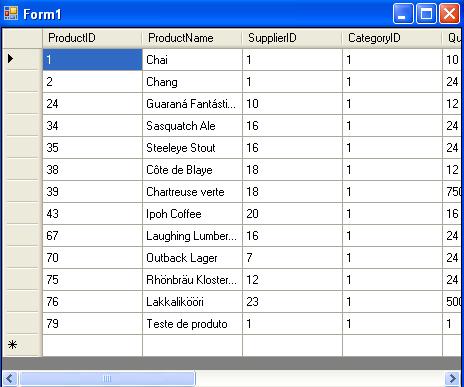Select the cell 'Steeleye Stout'
This screenshot has width=464, height=387.
click(192, 147)
